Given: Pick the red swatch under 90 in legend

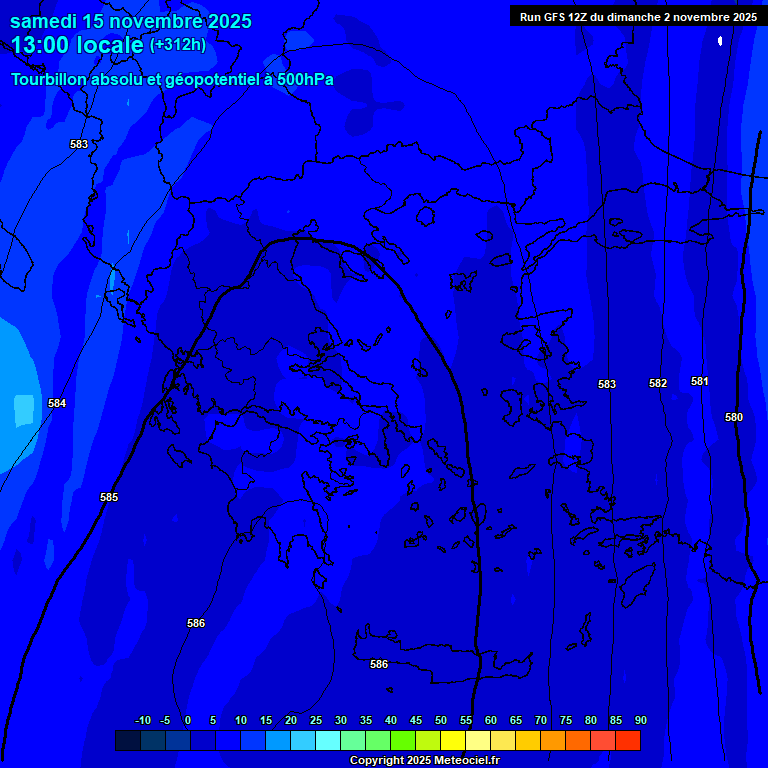Looking at the screenshot, I should point(628,741).
